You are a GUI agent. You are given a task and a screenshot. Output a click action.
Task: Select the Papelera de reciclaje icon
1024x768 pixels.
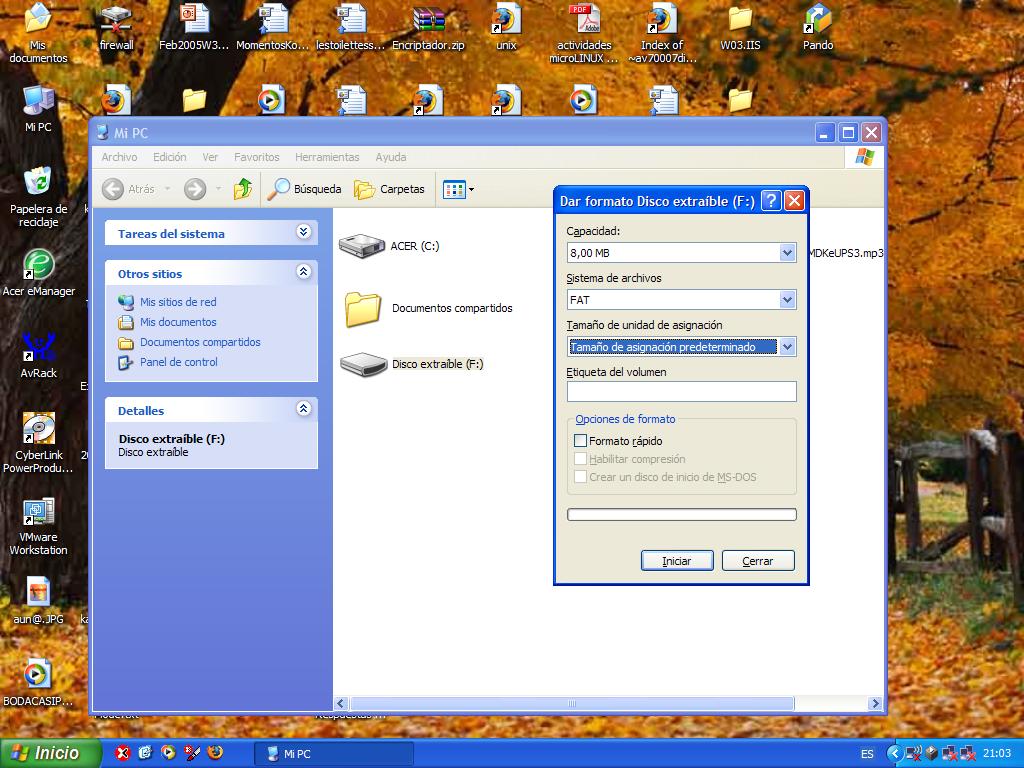tap(38, 197)
